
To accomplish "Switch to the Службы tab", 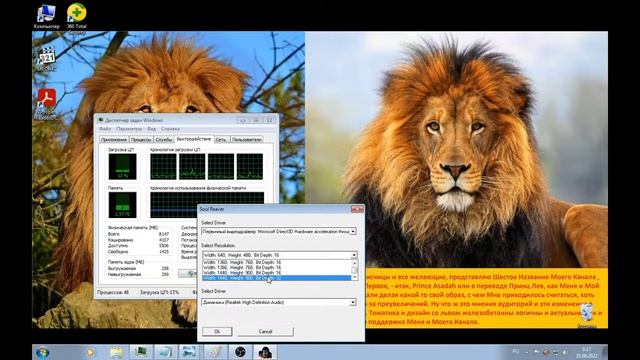I will tap(164, 140).
